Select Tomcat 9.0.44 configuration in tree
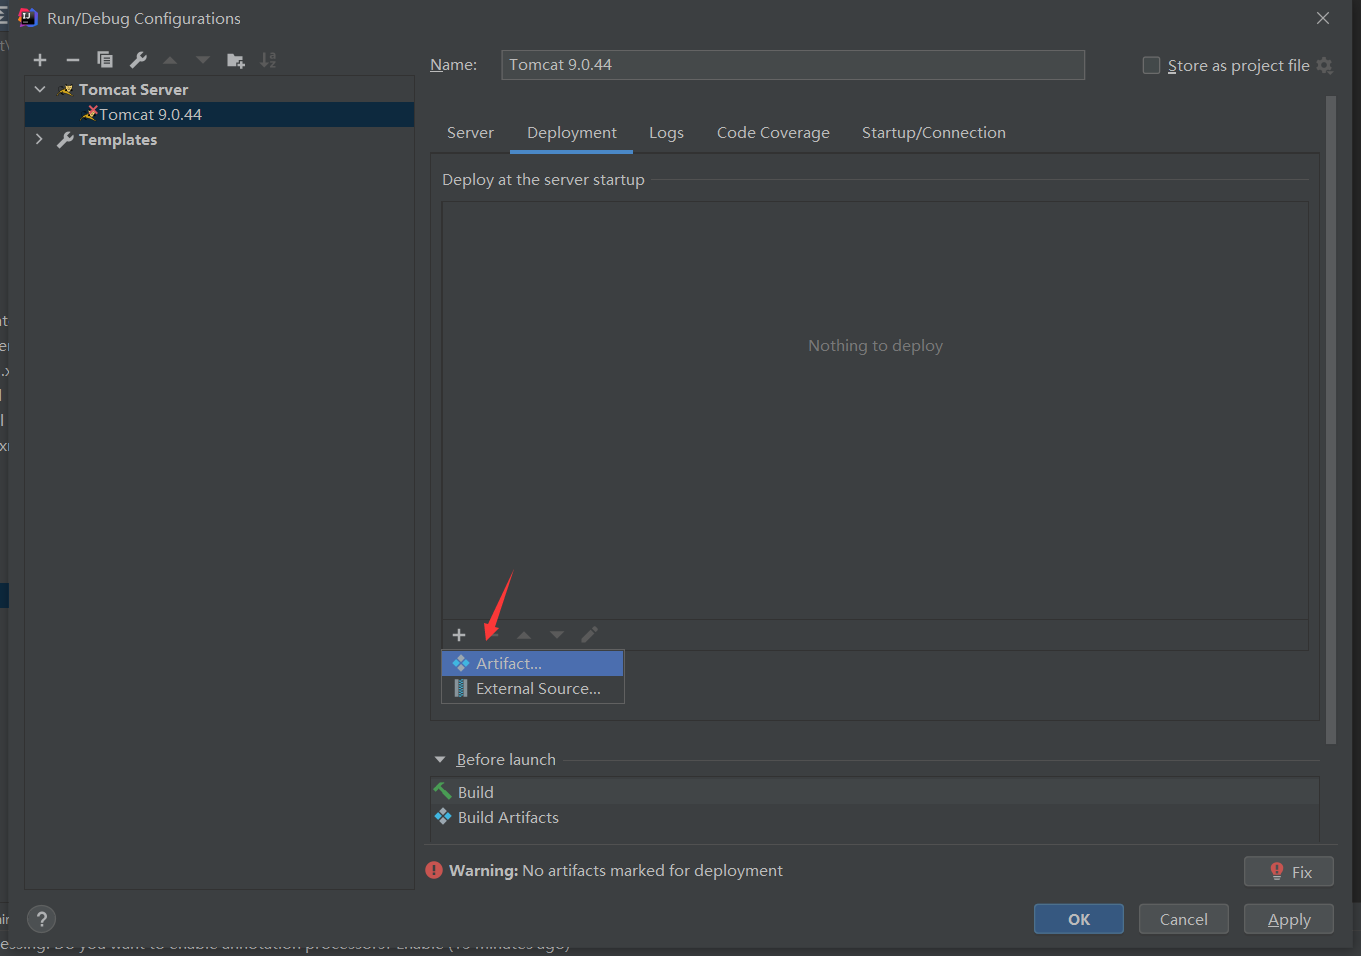 [219, 114]
